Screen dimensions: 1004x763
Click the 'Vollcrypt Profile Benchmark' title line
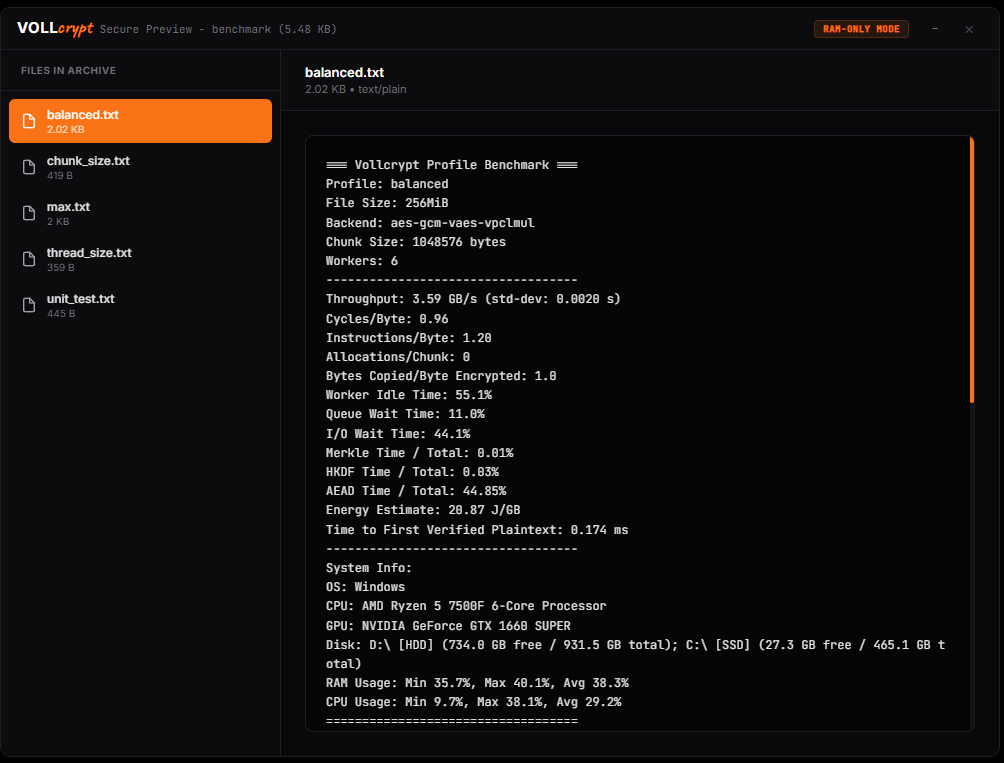[451, 165]
